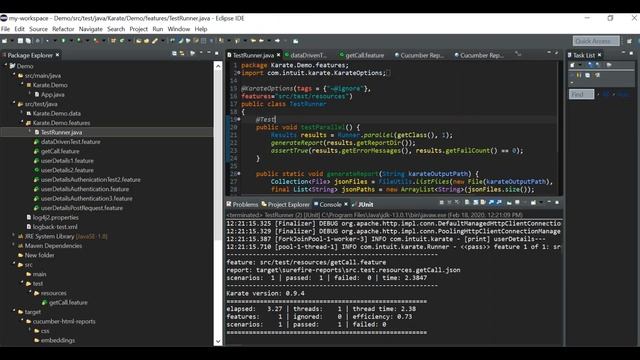Click the Clear Console toolbar icon
This screenshot has width=640, height=360.
pyautogui.click(x=467, y=202)
